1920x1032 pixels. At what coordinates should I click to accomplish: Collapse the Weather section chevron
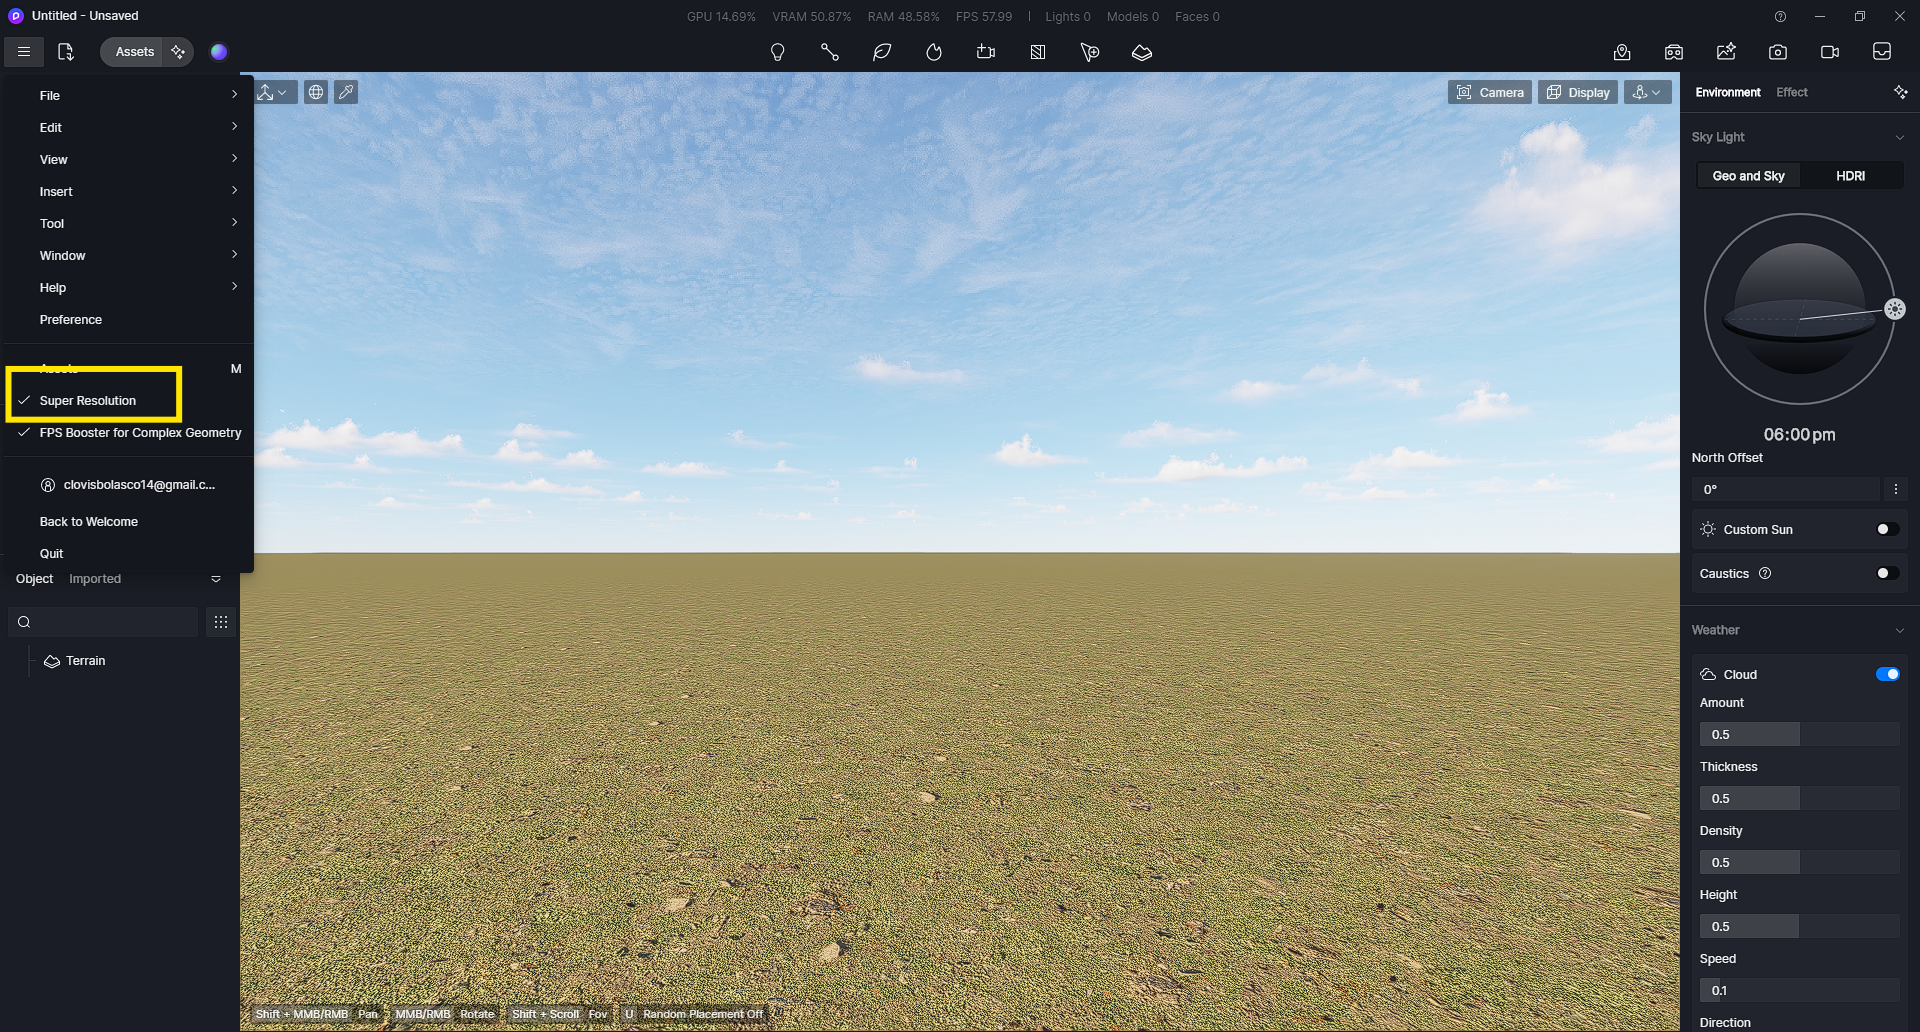point(1899,630)
